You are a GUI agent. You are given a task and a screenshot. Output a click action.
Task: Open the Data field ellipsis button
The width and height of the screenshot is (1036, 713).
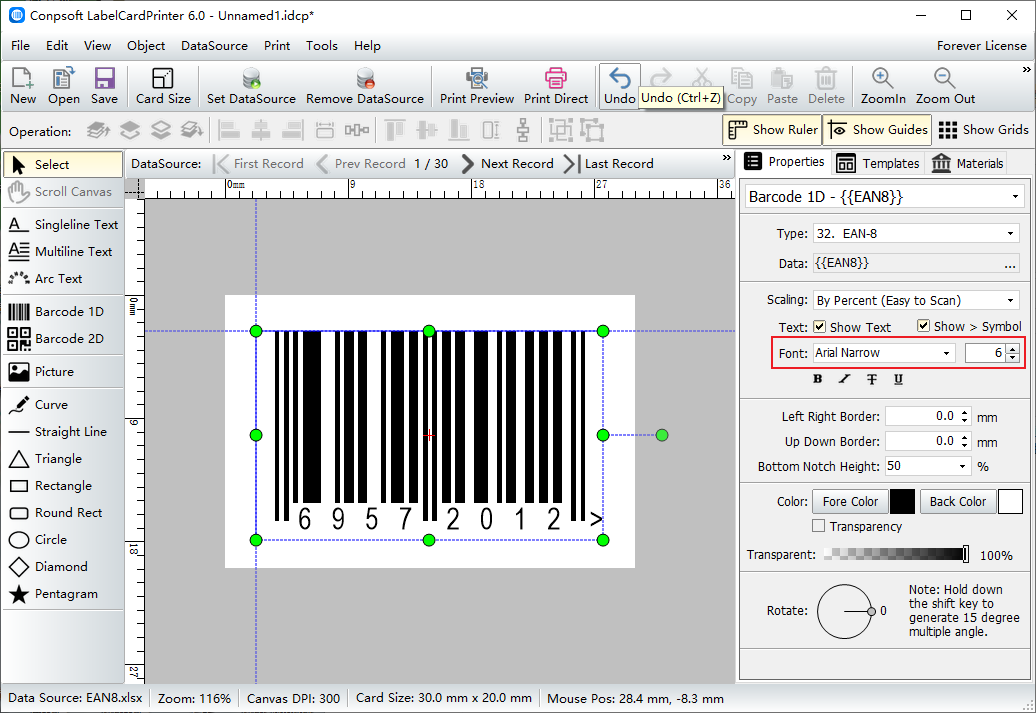[x=1010, y=264]
